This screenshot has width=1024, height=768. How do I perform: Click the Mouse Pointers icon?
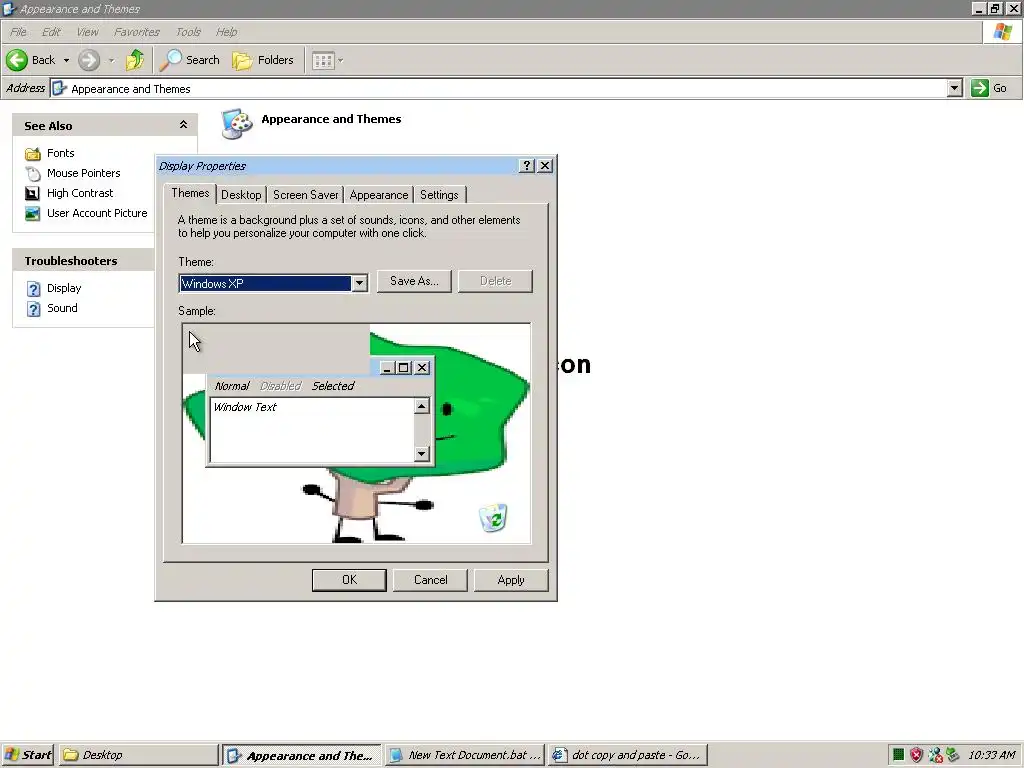33,174
